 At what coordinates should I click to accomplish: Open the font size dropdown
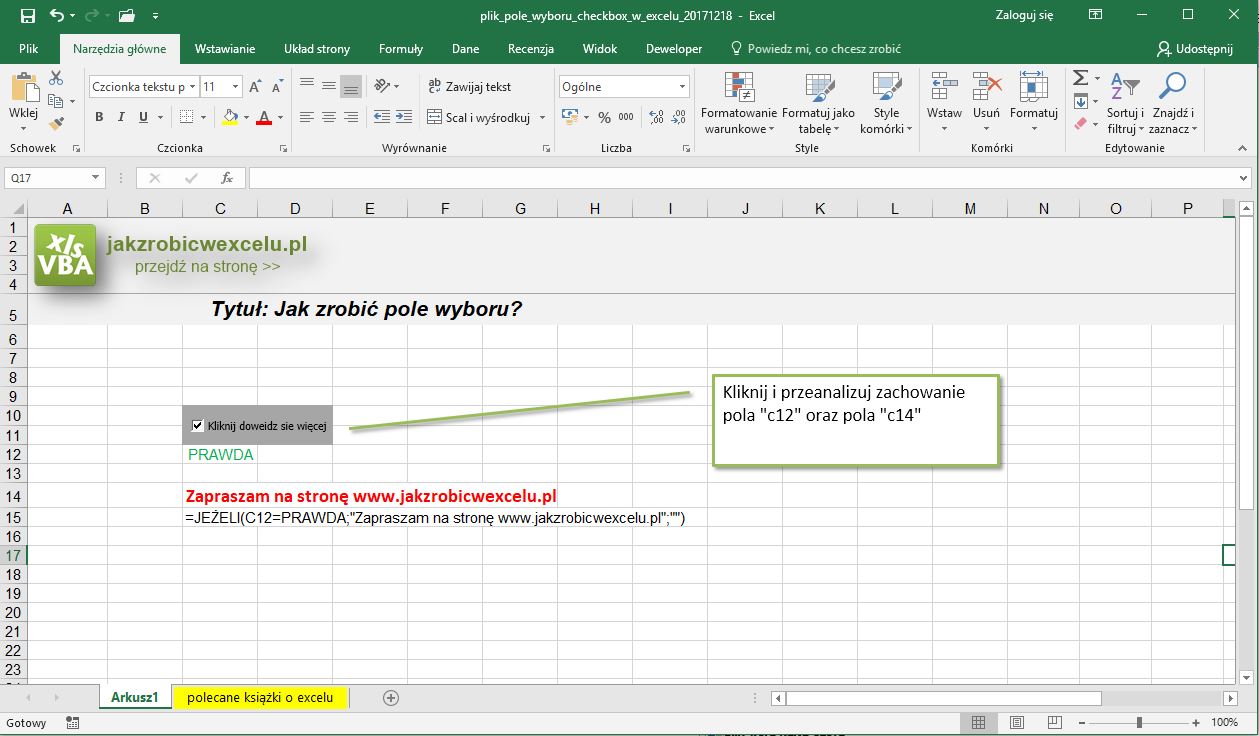tap(234, 87)
